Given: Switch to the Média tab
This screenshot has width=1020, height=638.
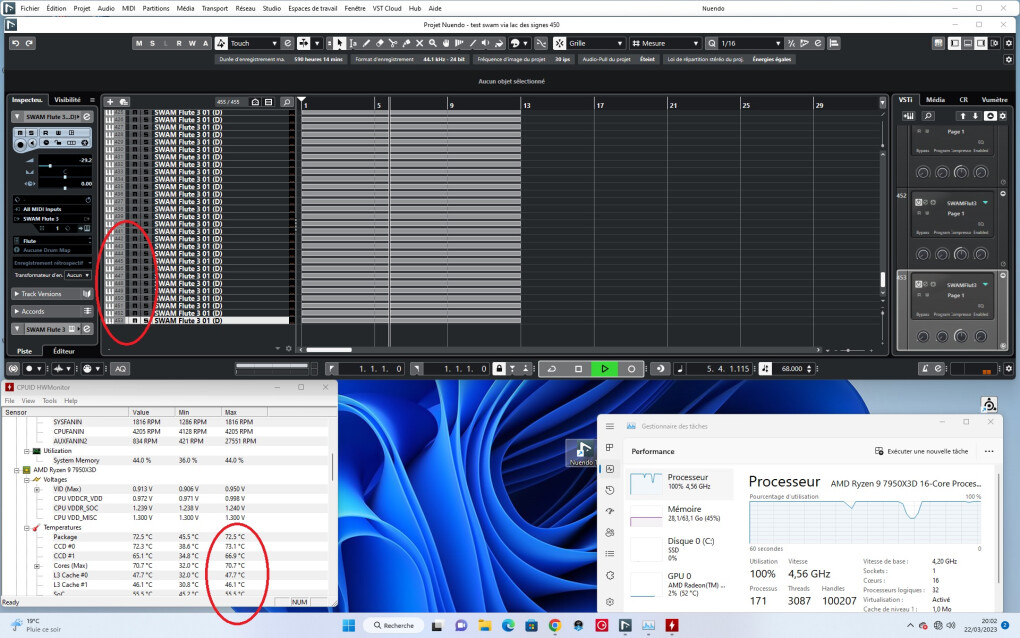Looking at the screenshot, I should 935,100.
